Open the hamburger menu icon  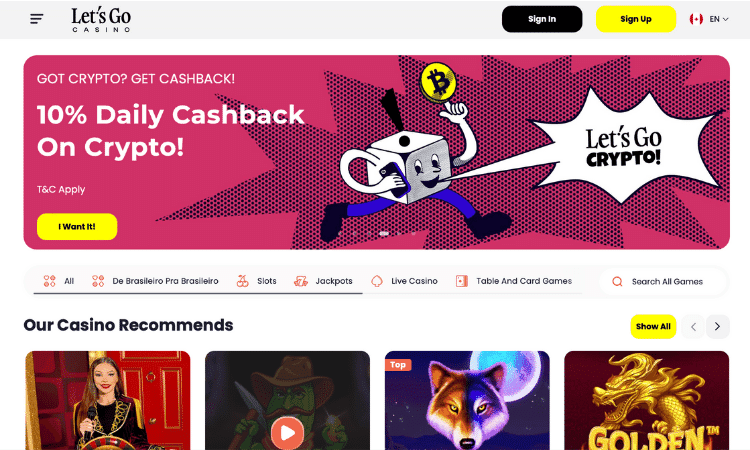36,19
